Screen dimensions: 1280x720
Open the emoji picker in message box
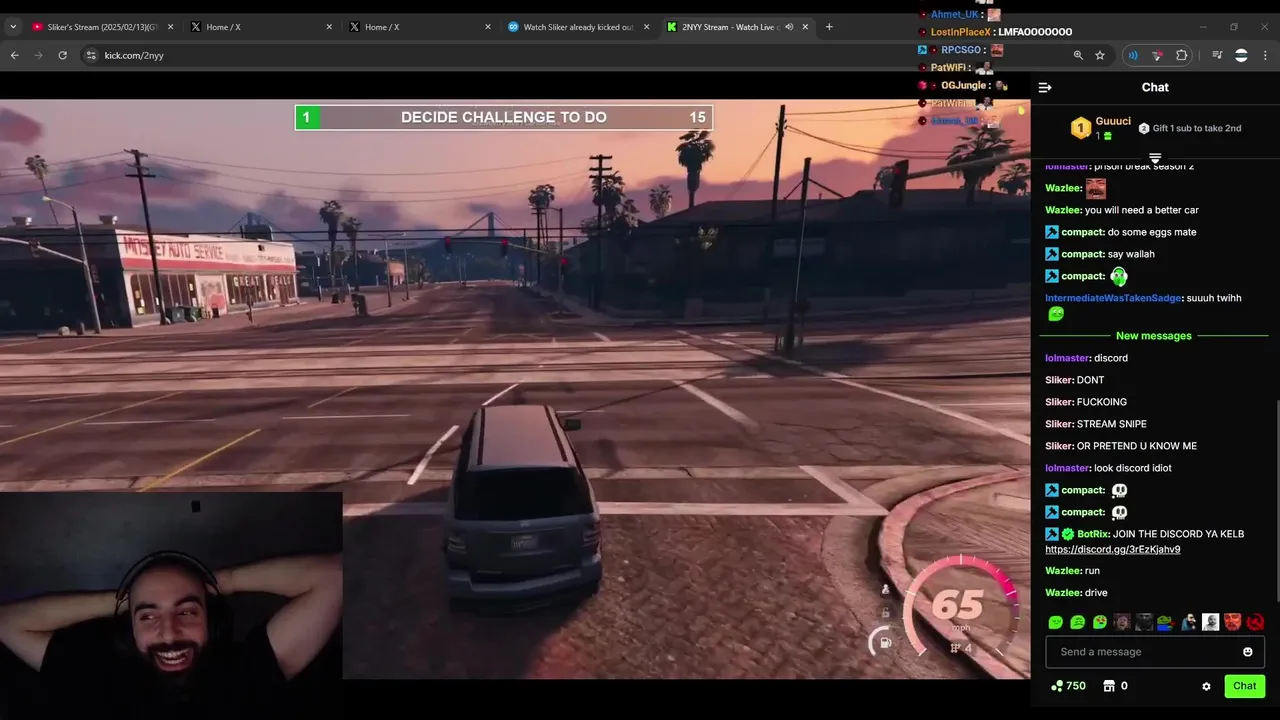(1247, 652)
